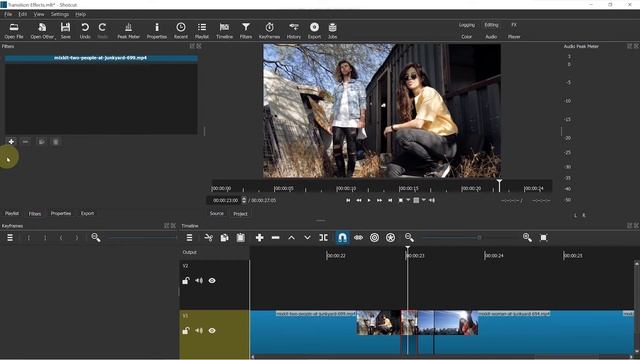Open the Edit menu
Image resolution: width=640 pixels, height=360 pixels.
[x=23, y=14]
